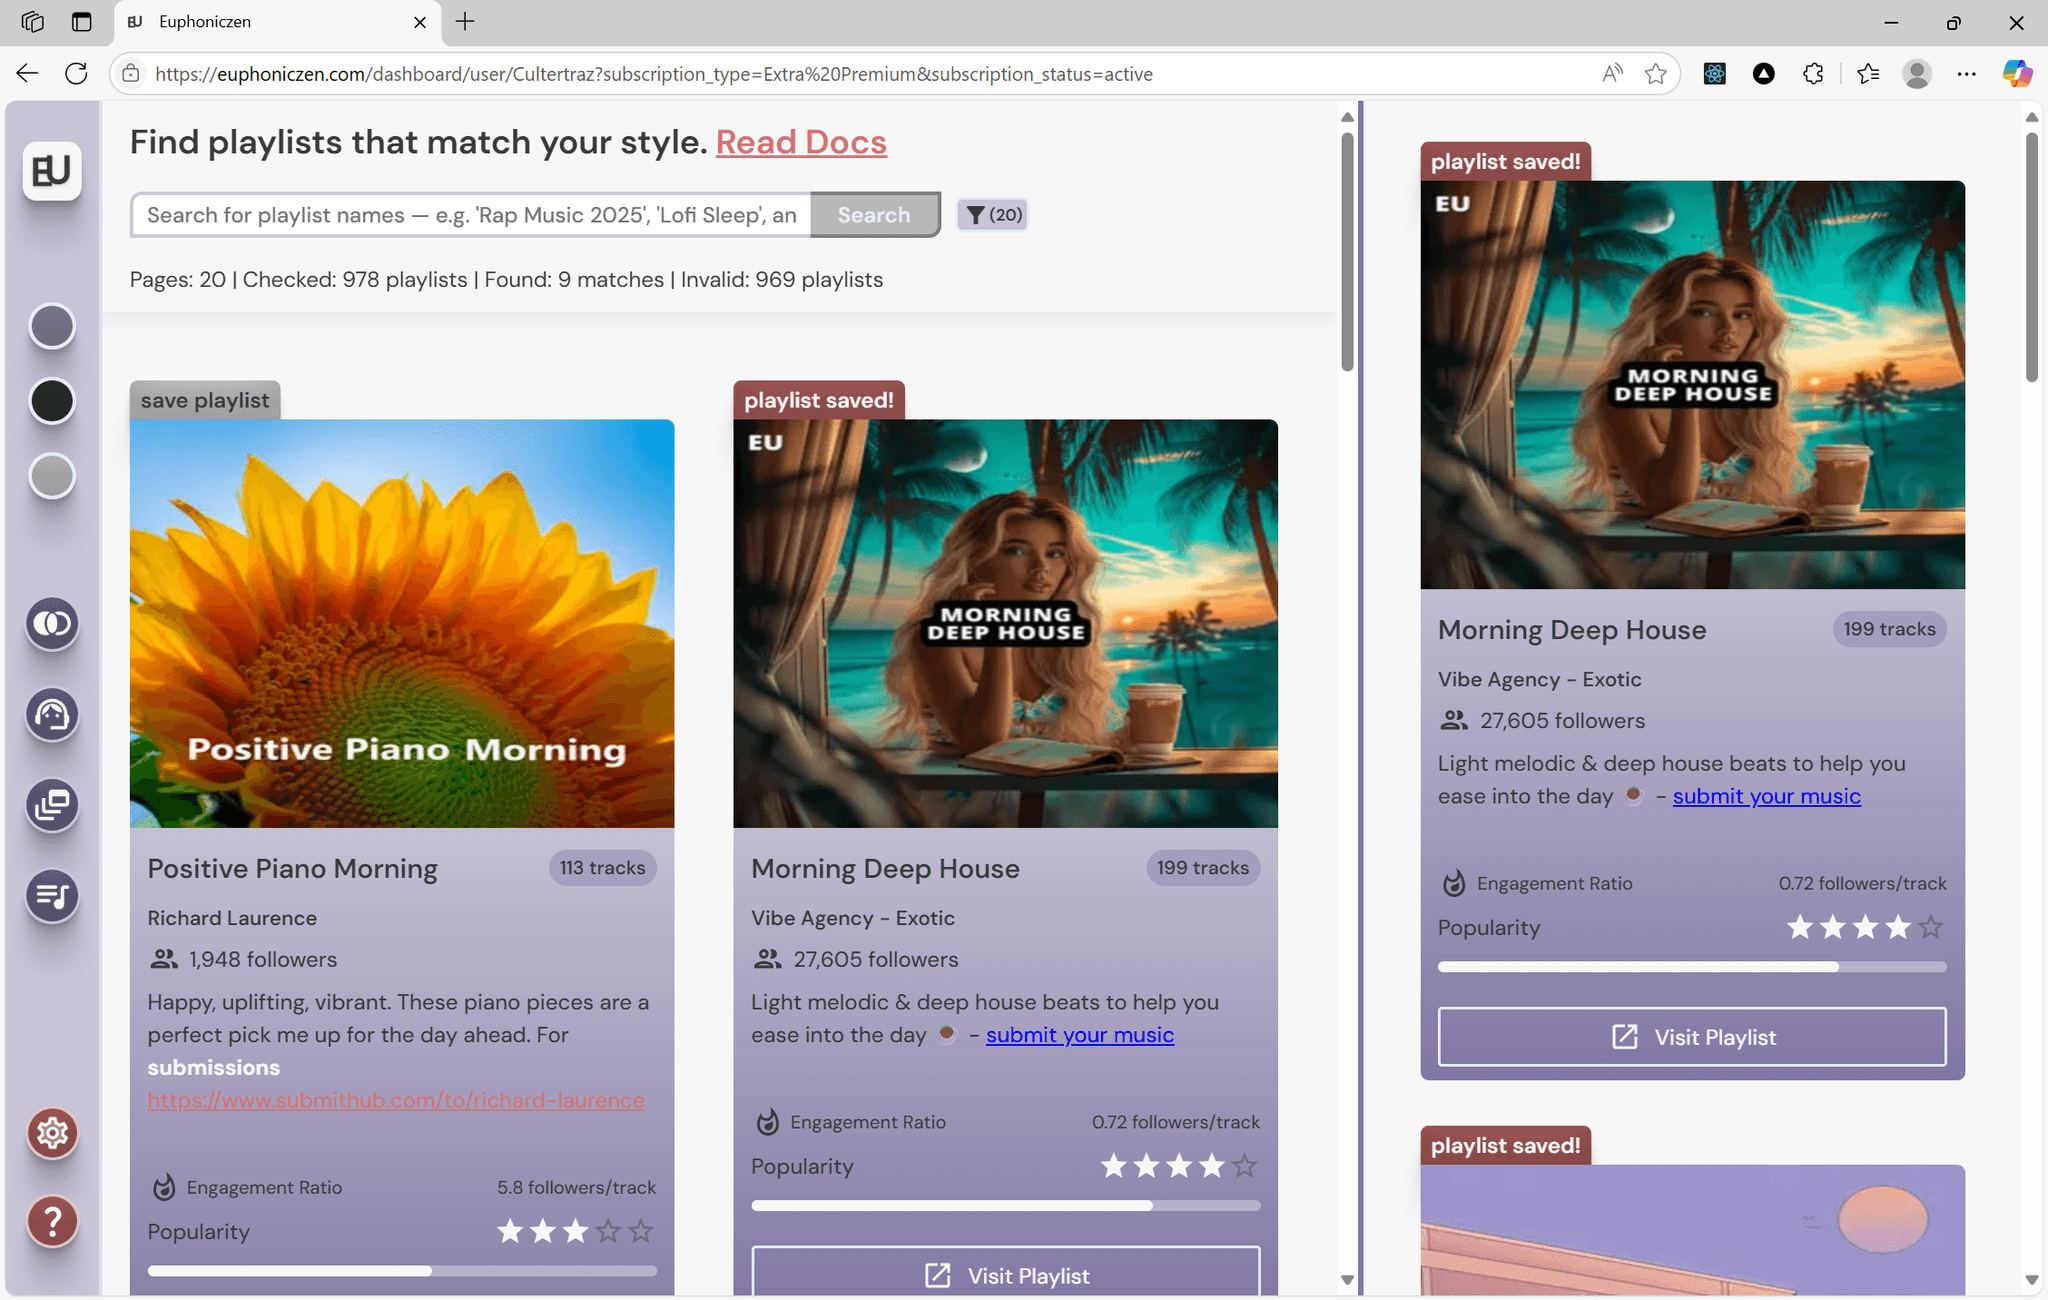The image size is (2048, 1300).
Task: Open the overlapping circles sidebar icon
Action: 52,624
